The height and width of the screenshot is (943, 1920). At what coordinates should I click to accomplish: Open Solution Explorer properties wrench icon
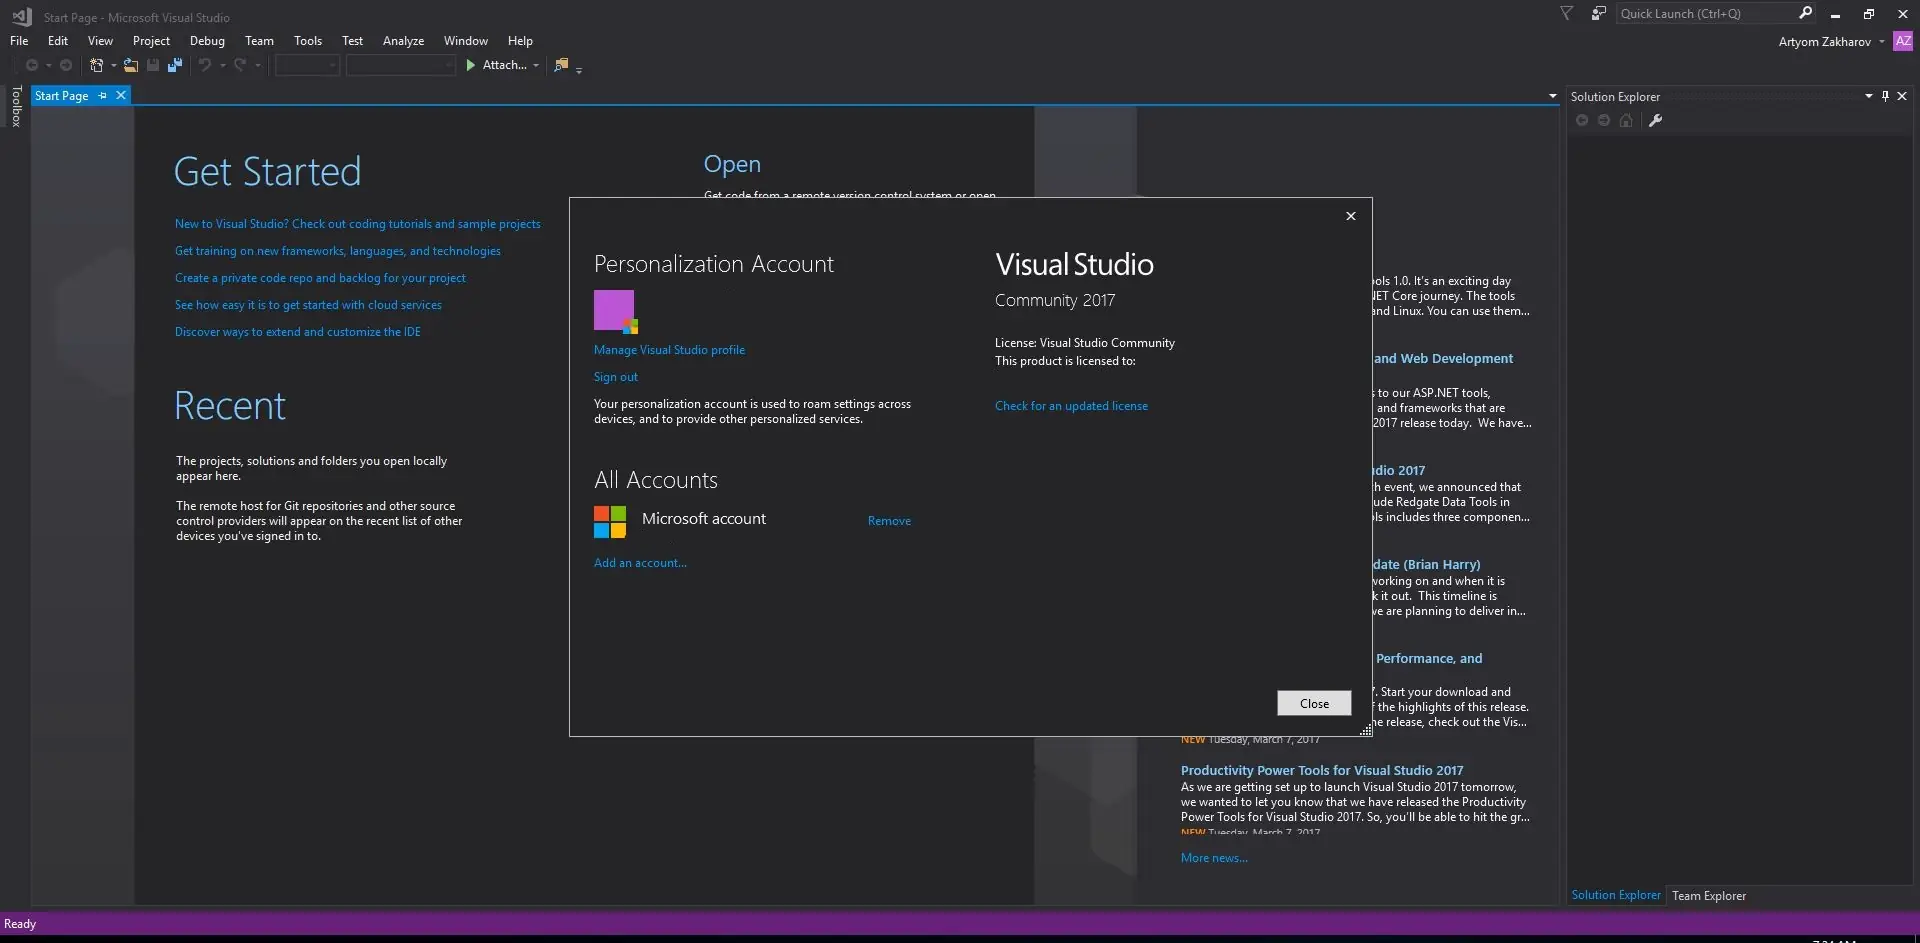(1655, 120)
